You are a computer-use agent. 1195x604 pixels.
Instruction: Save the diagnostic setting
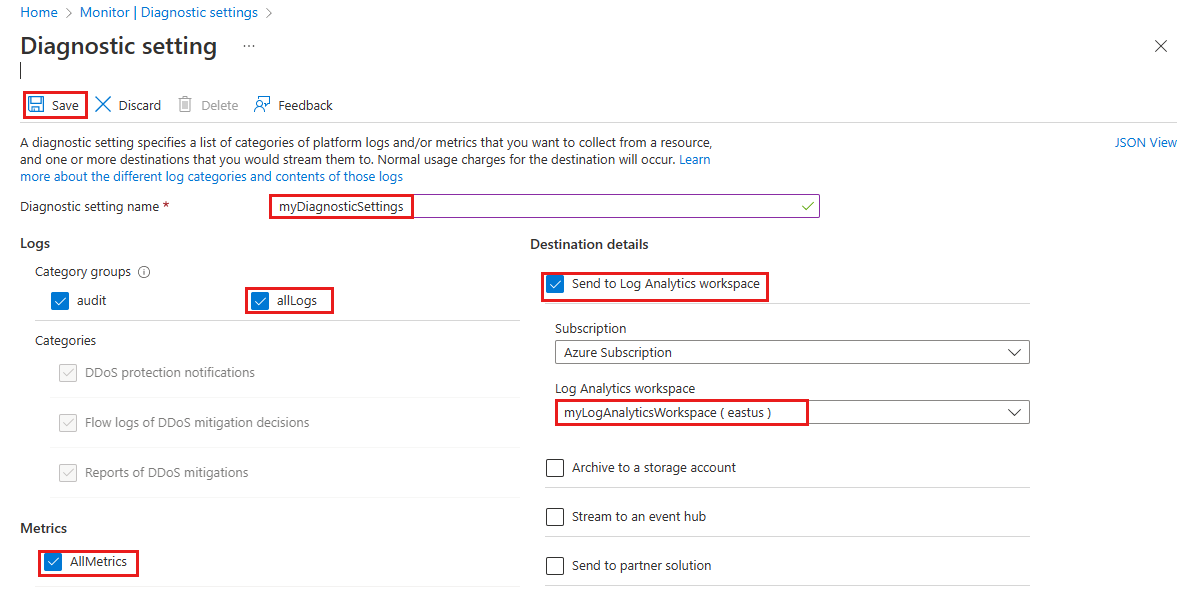click(54, 104)
